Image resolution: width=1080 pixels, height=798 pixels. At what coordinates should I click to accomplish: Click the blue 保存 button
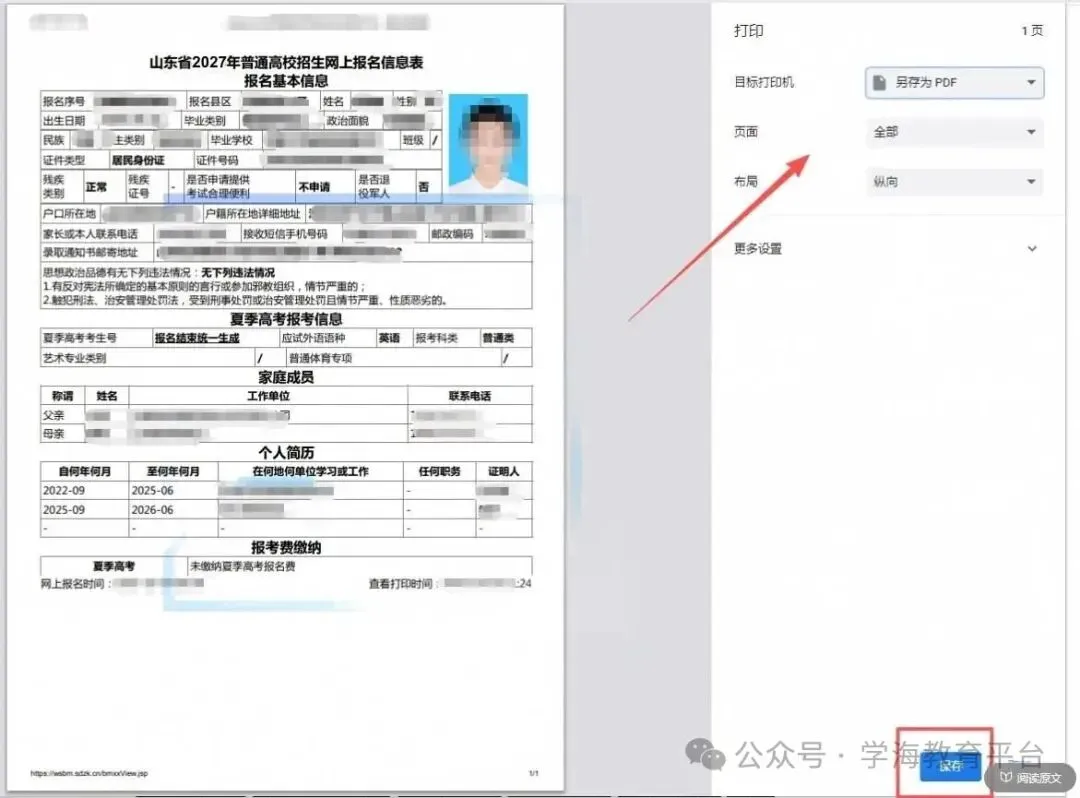(950, 766)
